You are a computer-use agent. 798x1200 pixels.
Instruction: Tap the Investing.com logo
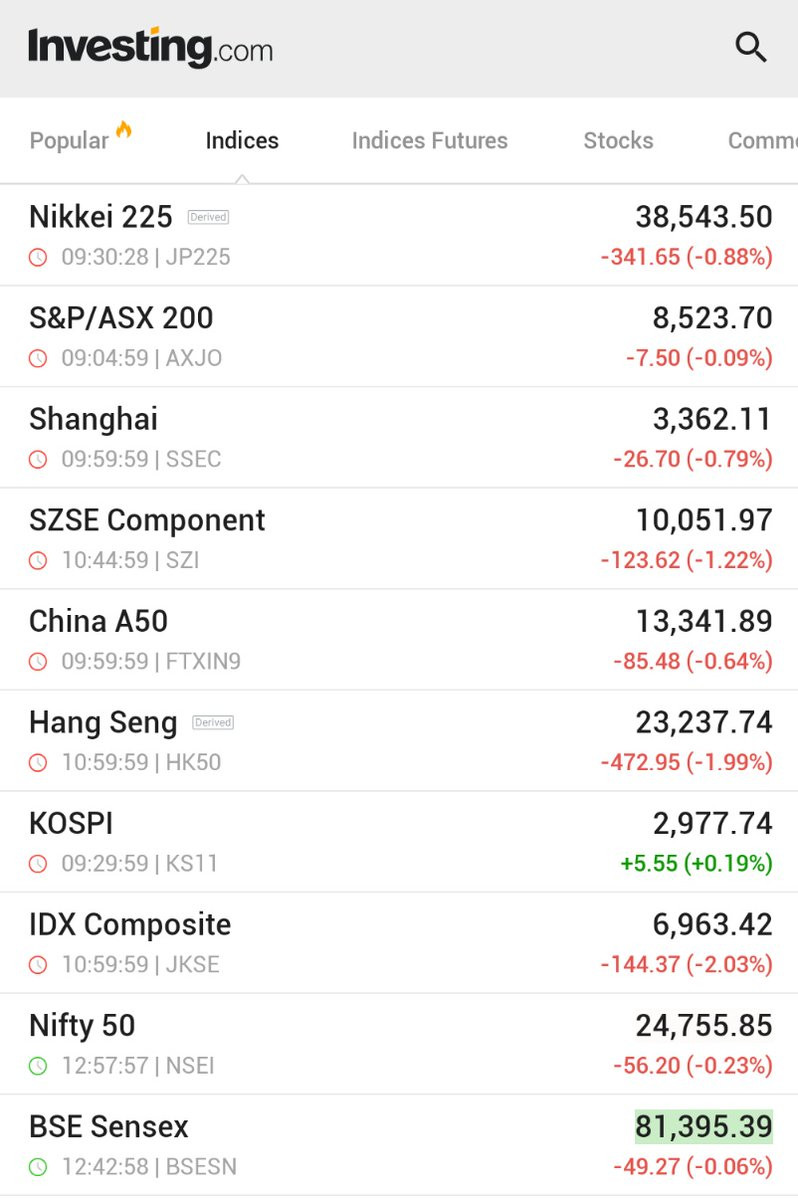150,47
